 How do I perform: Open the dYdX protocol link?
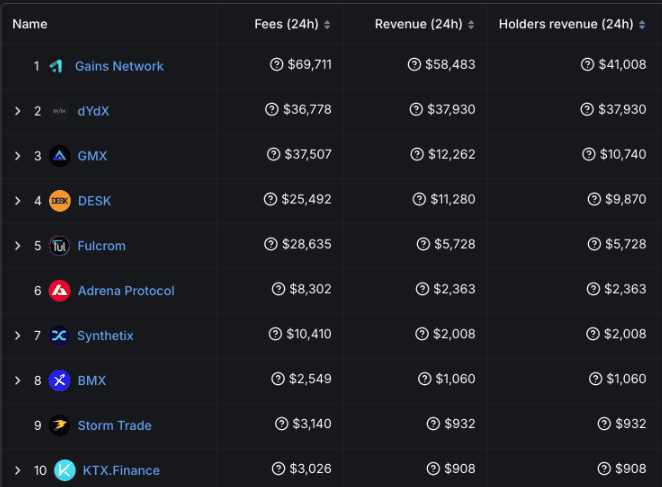pyautogui.click(x=93, y=111)
